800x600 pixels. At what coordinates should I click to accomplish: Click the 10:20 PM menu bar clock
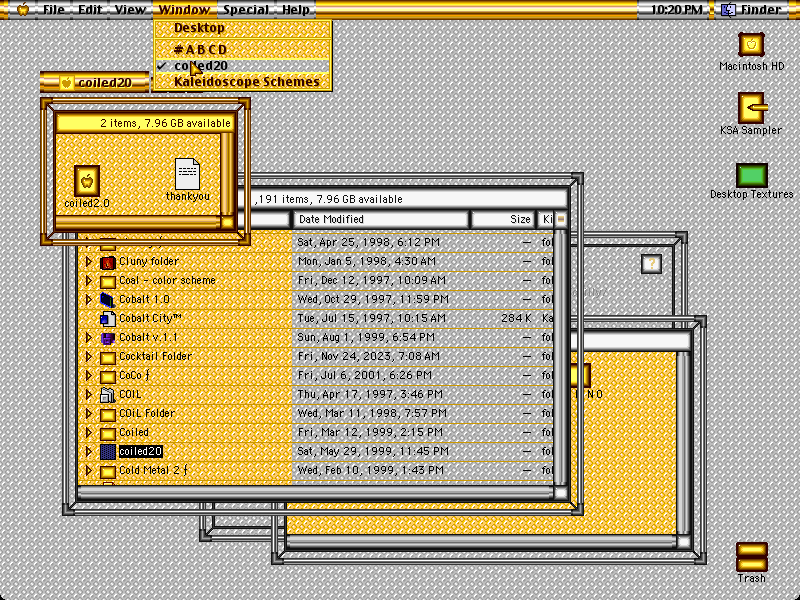(676, 9)
